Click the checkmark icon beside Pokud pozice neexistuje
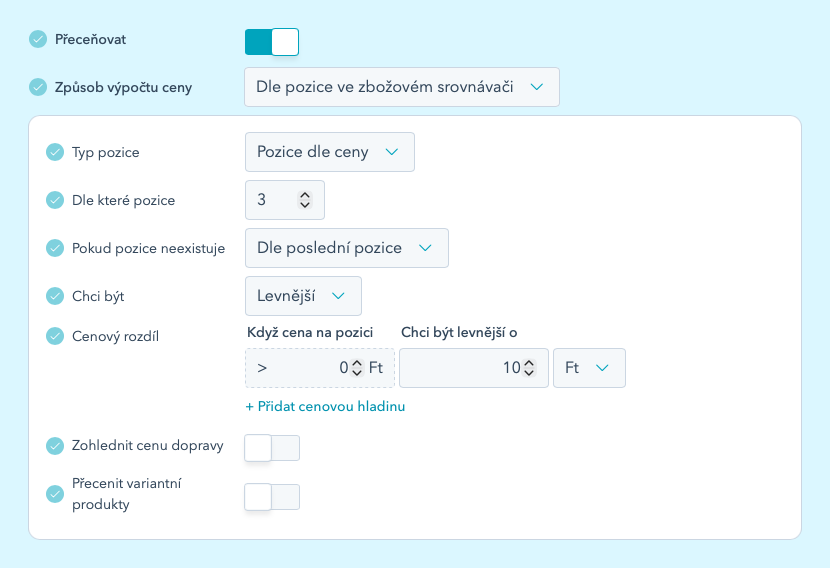The width and height of the screenshot is (830, 568). [55, 248]
